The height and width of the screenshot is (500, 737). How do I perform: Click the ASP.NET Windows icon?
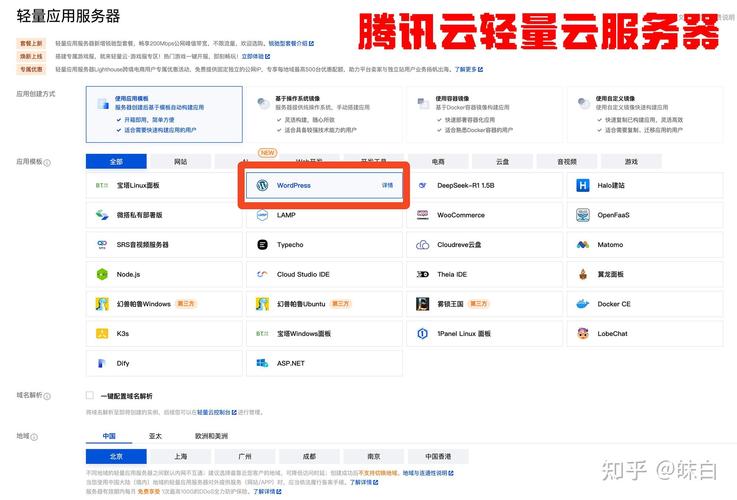tap(262, 363)
